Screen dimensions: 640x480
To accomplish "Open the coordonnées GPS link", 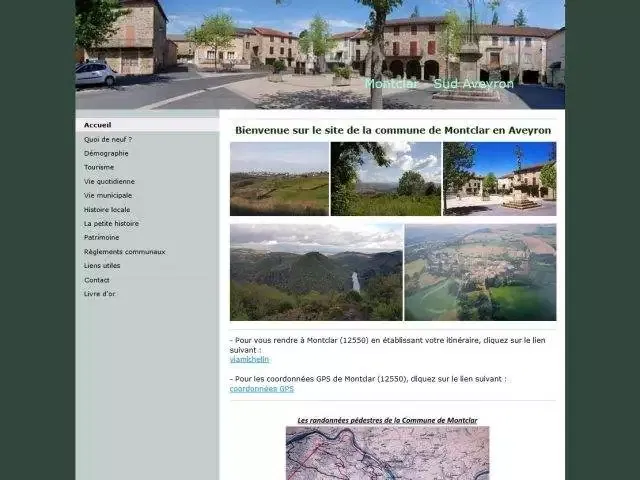I will [262, 389].
